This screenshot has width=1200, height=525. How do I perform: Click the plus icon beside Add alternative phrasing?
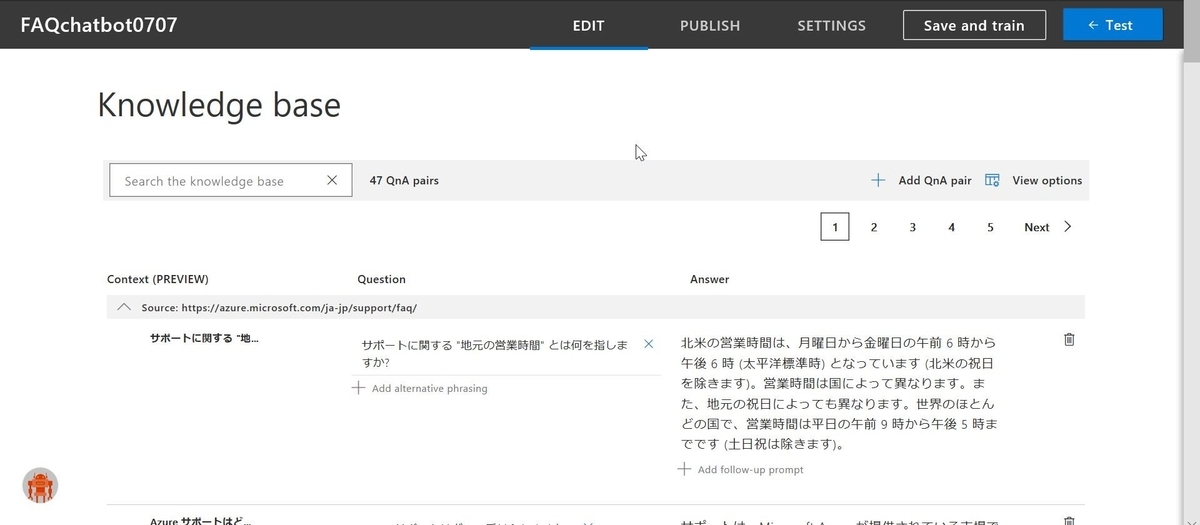click(358, 388)
